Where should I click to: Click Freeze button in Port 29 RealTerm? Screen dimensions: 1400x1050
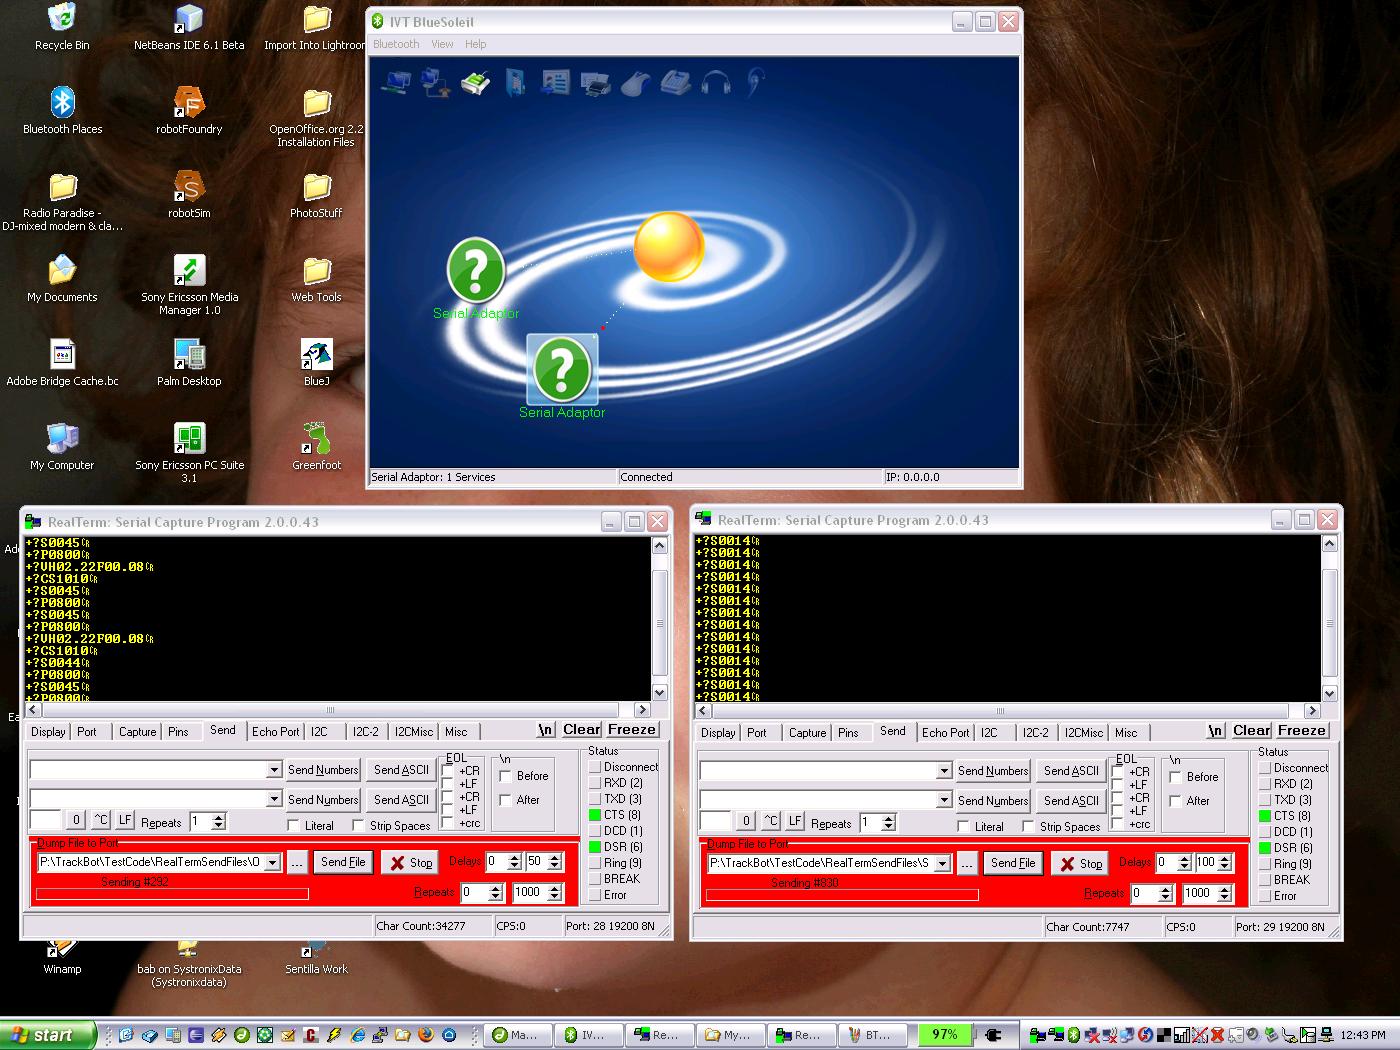point(1301,731)
